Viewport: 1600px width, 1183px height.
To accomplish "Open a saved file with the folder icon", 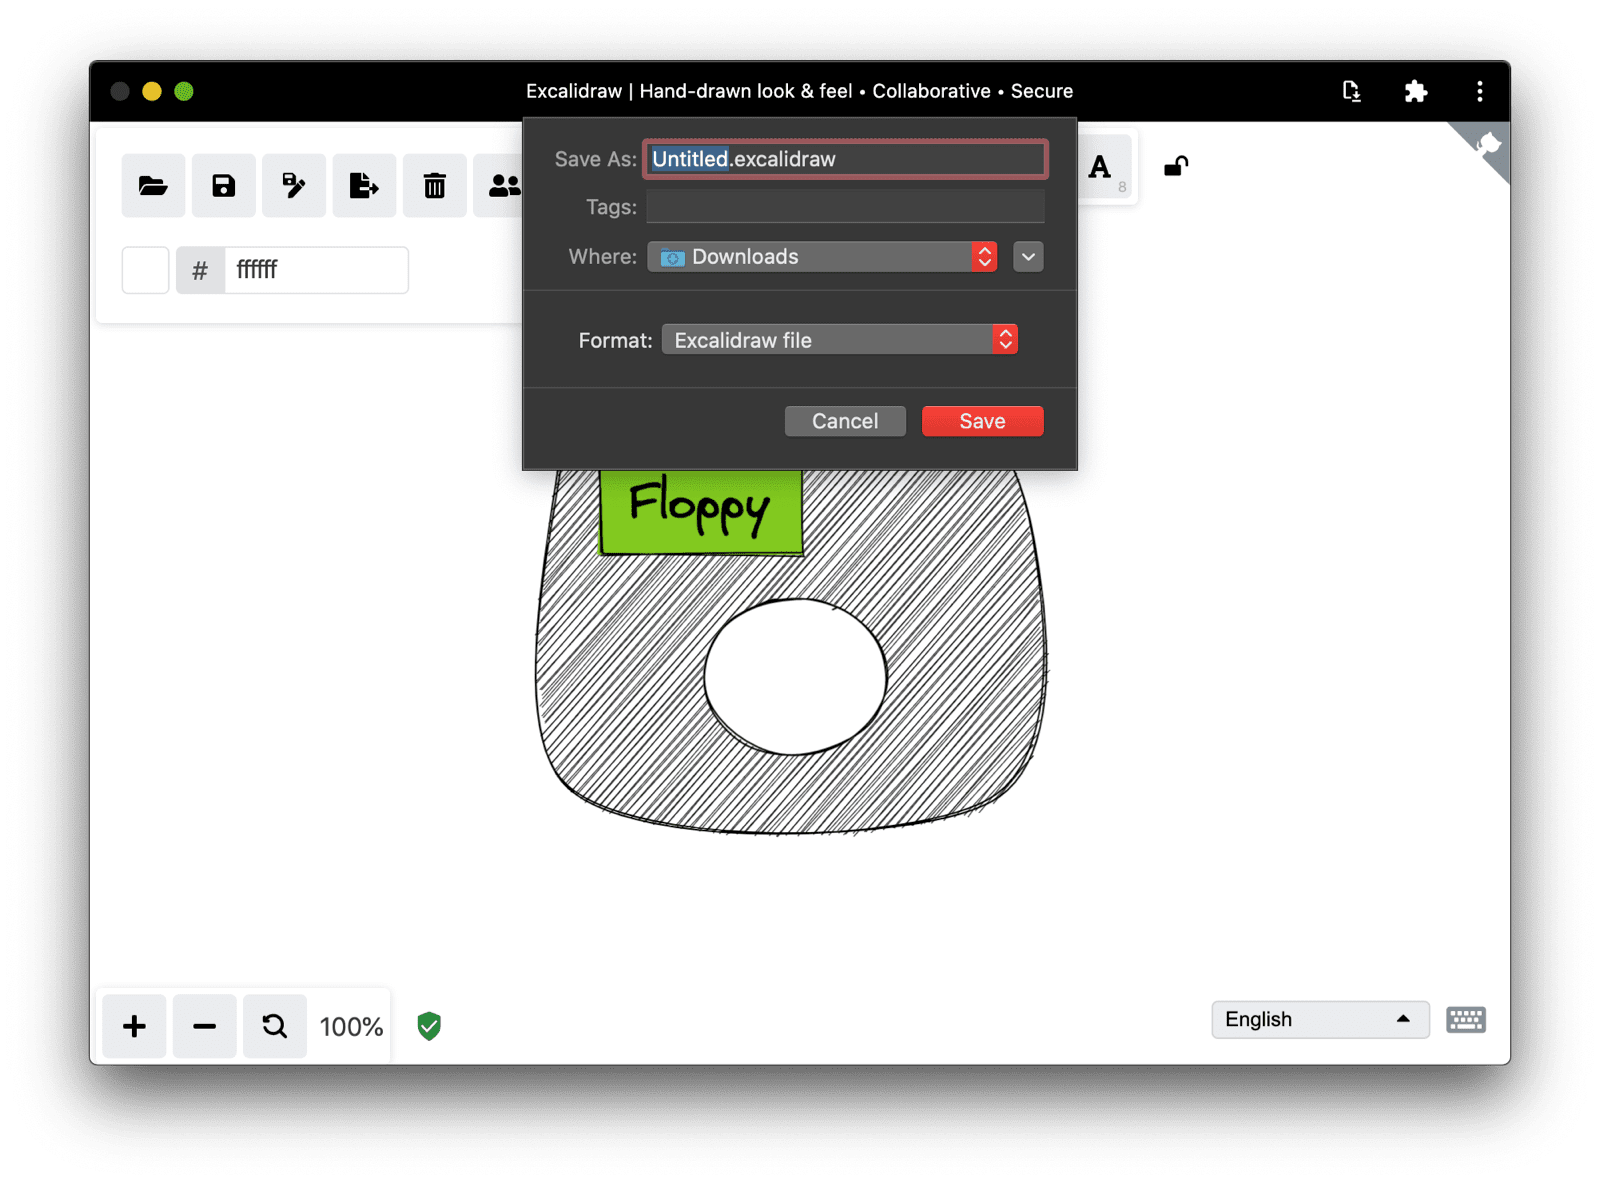I will pos(152,185).
